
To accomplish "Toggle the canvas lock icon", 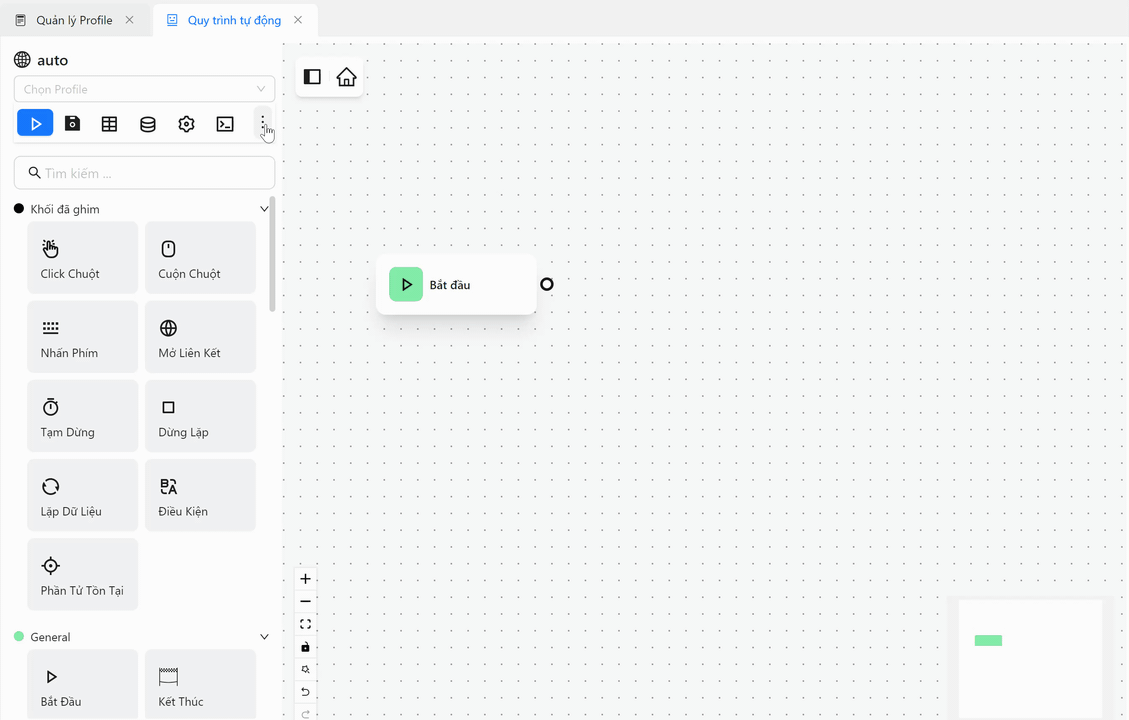I will pos(306,647).
